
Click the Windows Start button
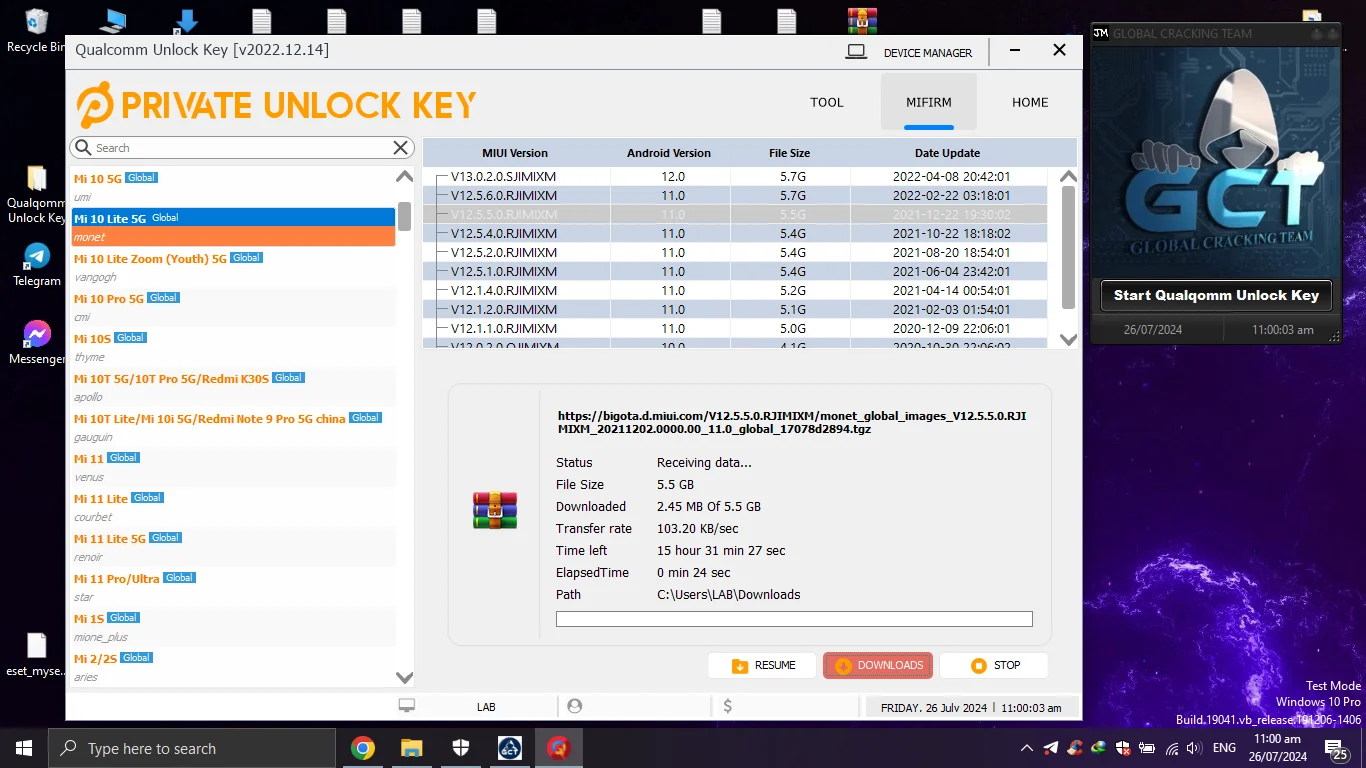[24, 748]
